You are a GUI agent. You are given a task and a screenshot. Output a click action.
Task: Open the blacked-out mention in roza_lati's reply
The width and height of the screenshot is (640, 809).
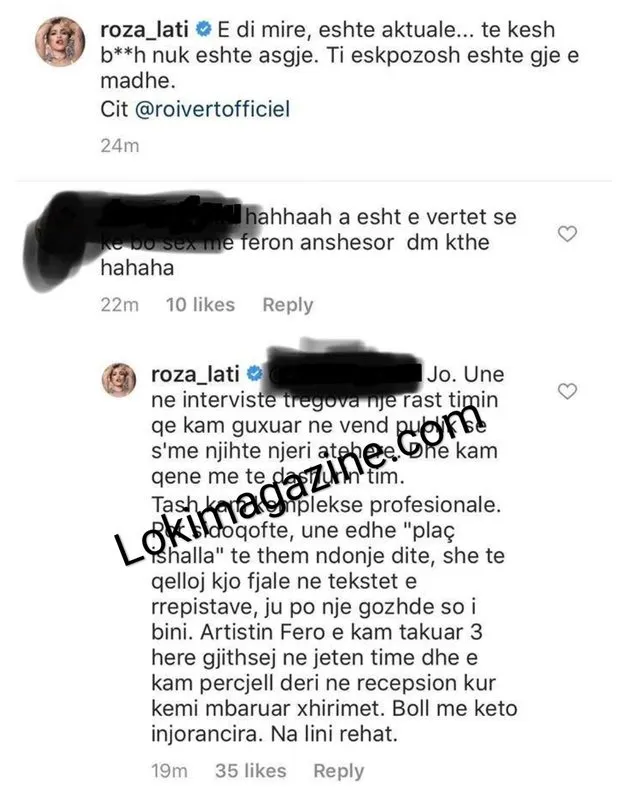click(344, 373)
